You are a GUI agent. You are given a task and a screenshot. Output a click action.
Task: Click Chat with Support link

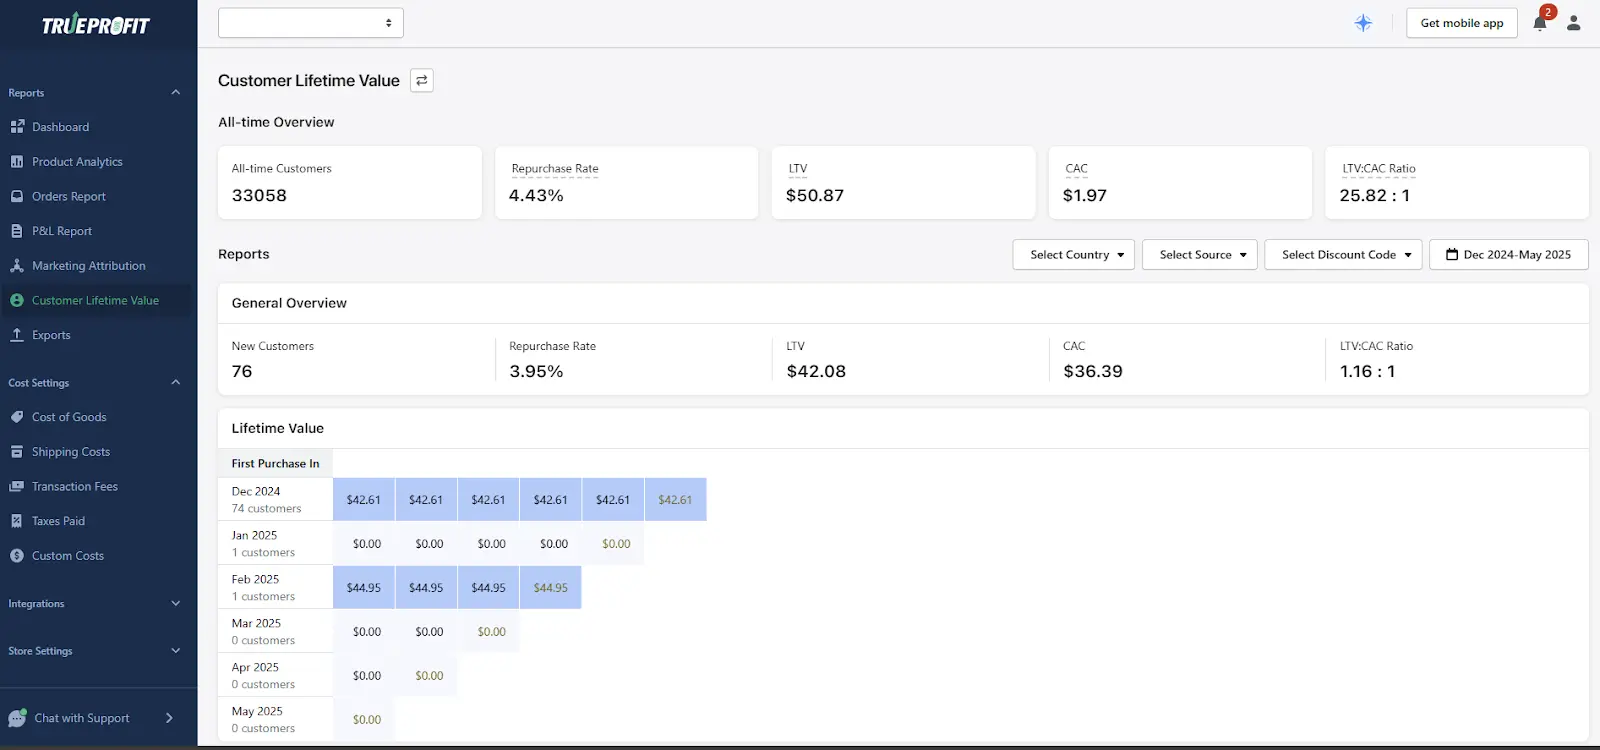[82, 718]
